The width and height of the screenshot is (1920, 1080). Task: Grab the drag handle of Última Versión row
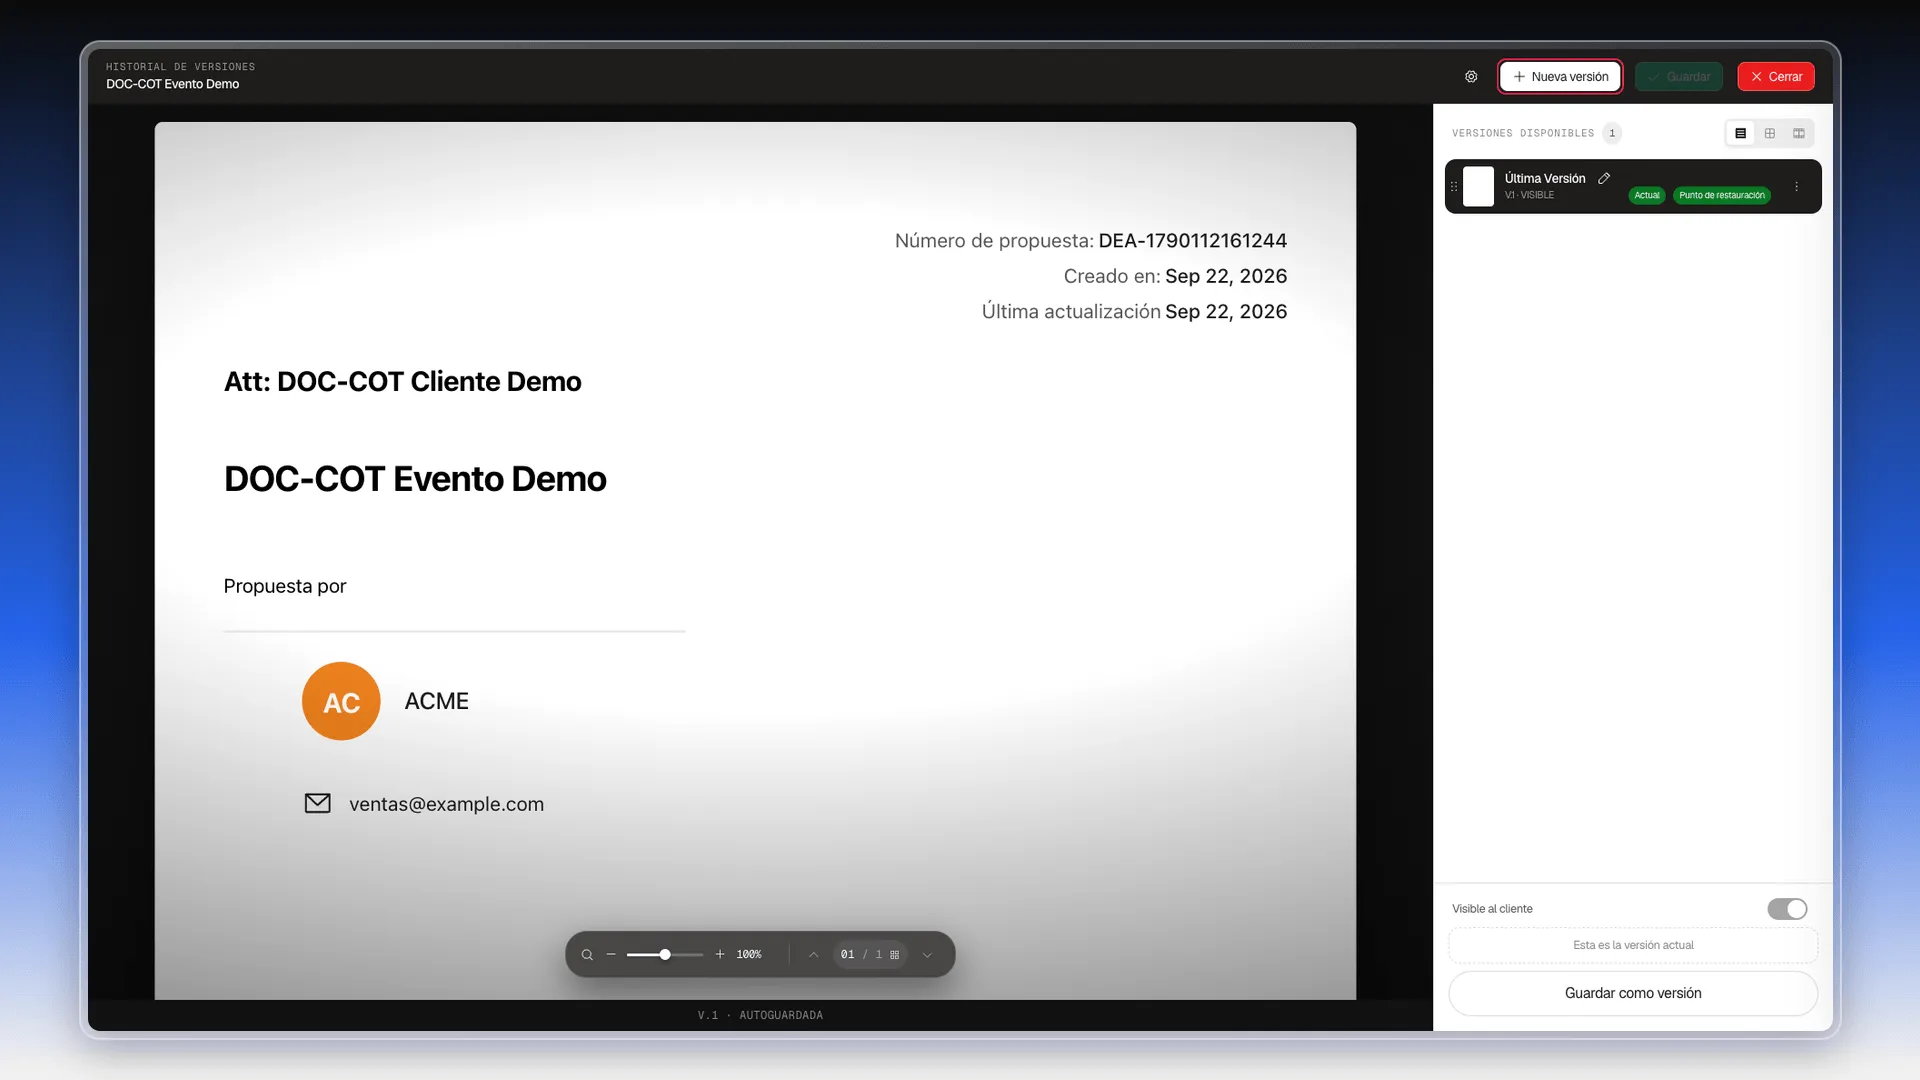(1454, 187)
